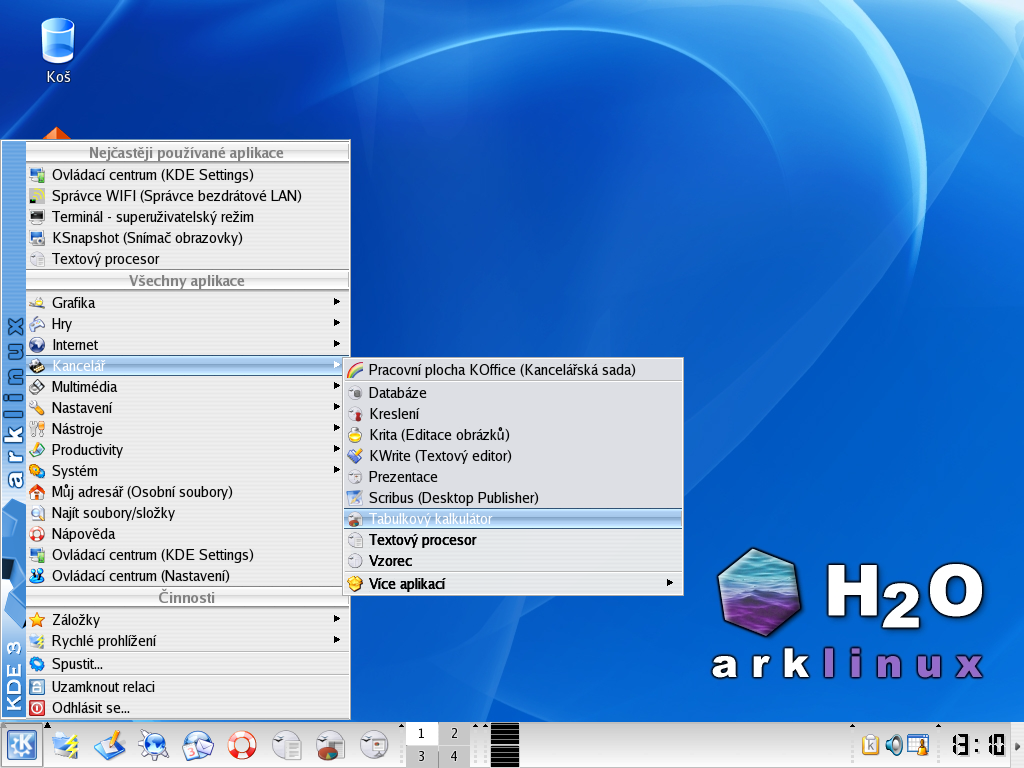Open Textový procesor under Nejčastěji používané aplikace
Image resolution: width=1024 pixels, height=768 pixels.
click(187, 259)
